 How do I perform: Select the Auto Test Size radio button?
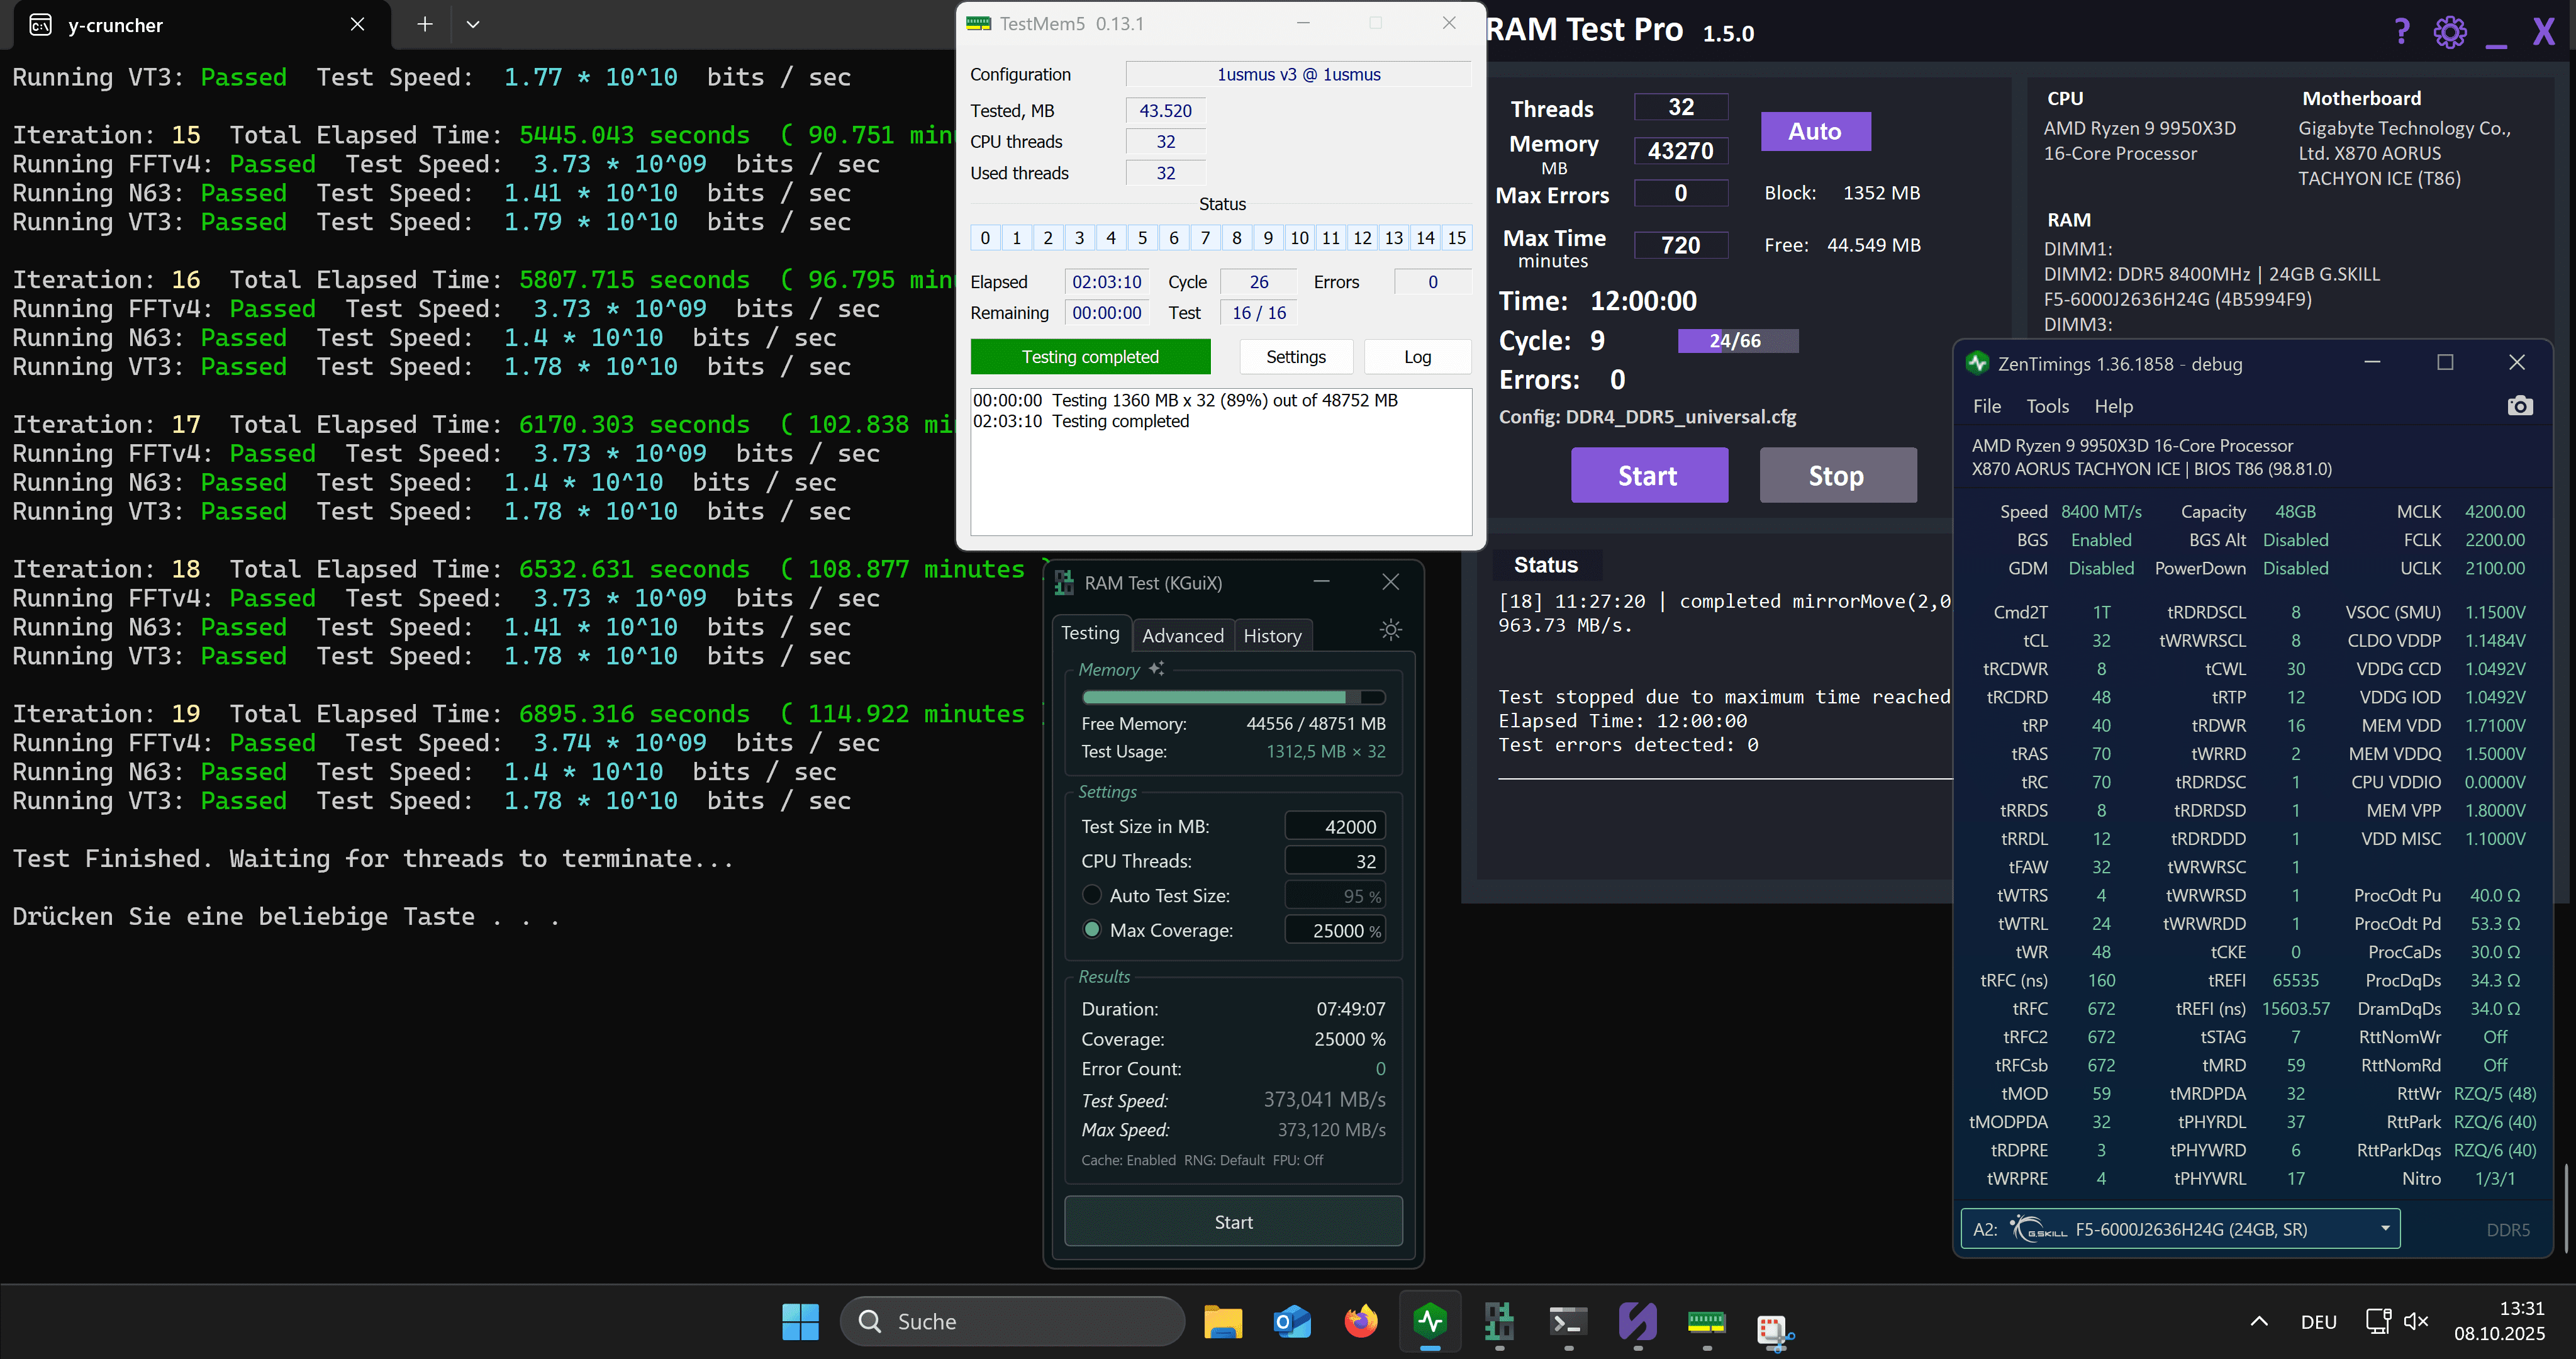pos(1092,895)
